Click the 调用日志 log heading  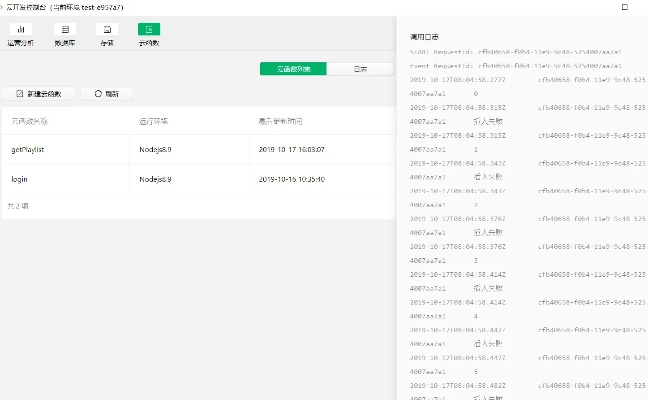tap(424, 37)
